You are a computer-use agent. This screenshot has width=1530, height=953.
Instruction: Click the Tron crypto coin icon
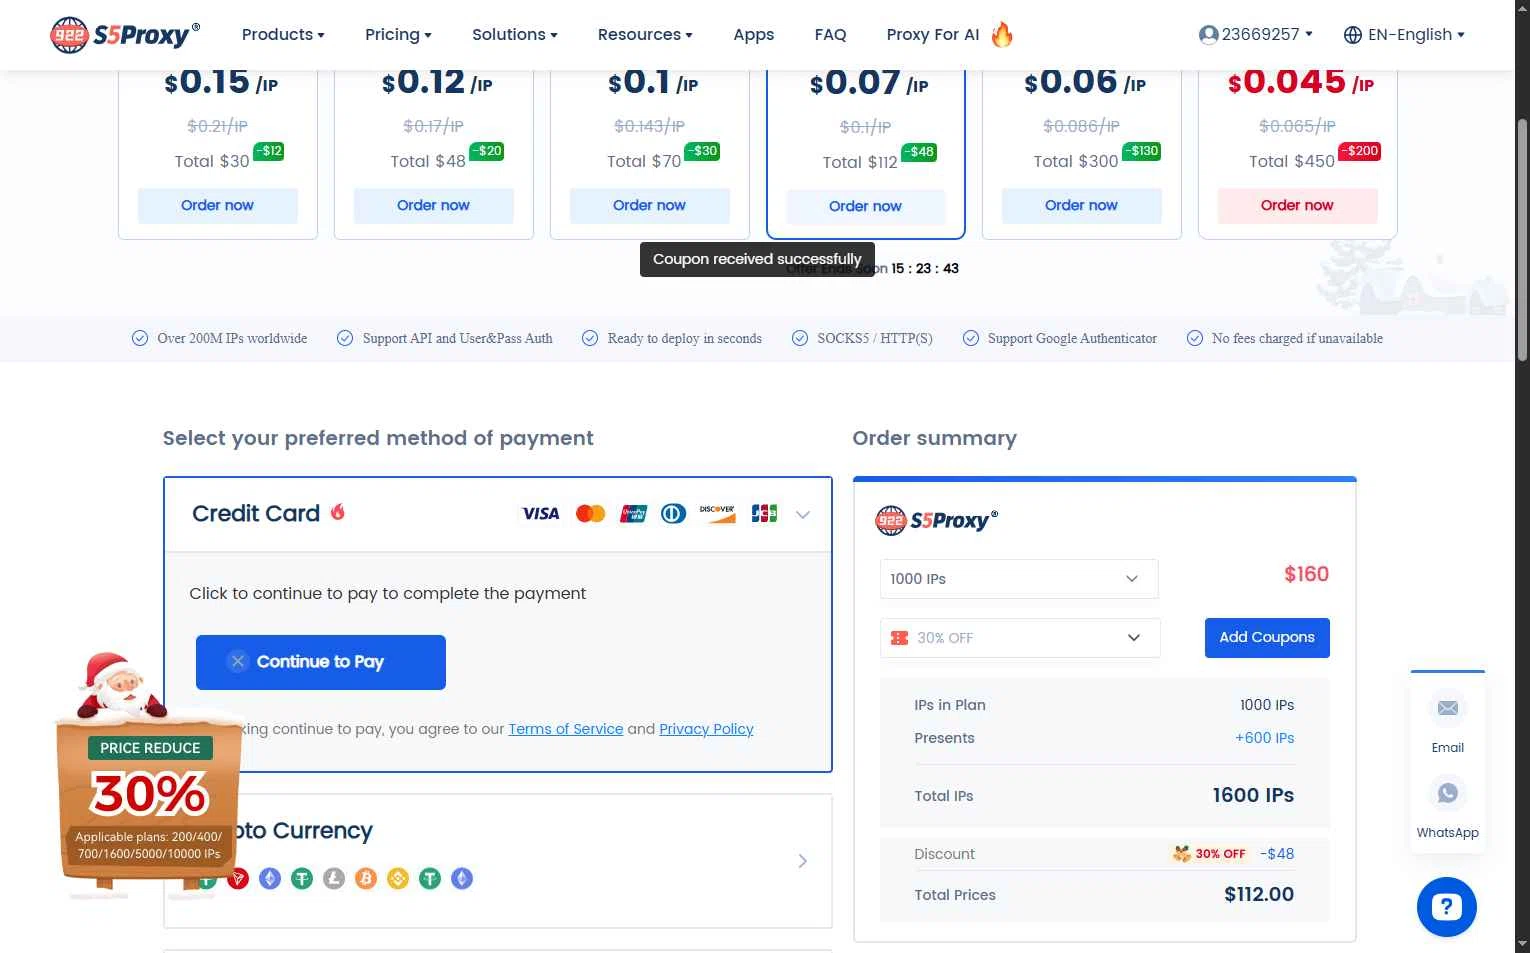coord(238,879)
